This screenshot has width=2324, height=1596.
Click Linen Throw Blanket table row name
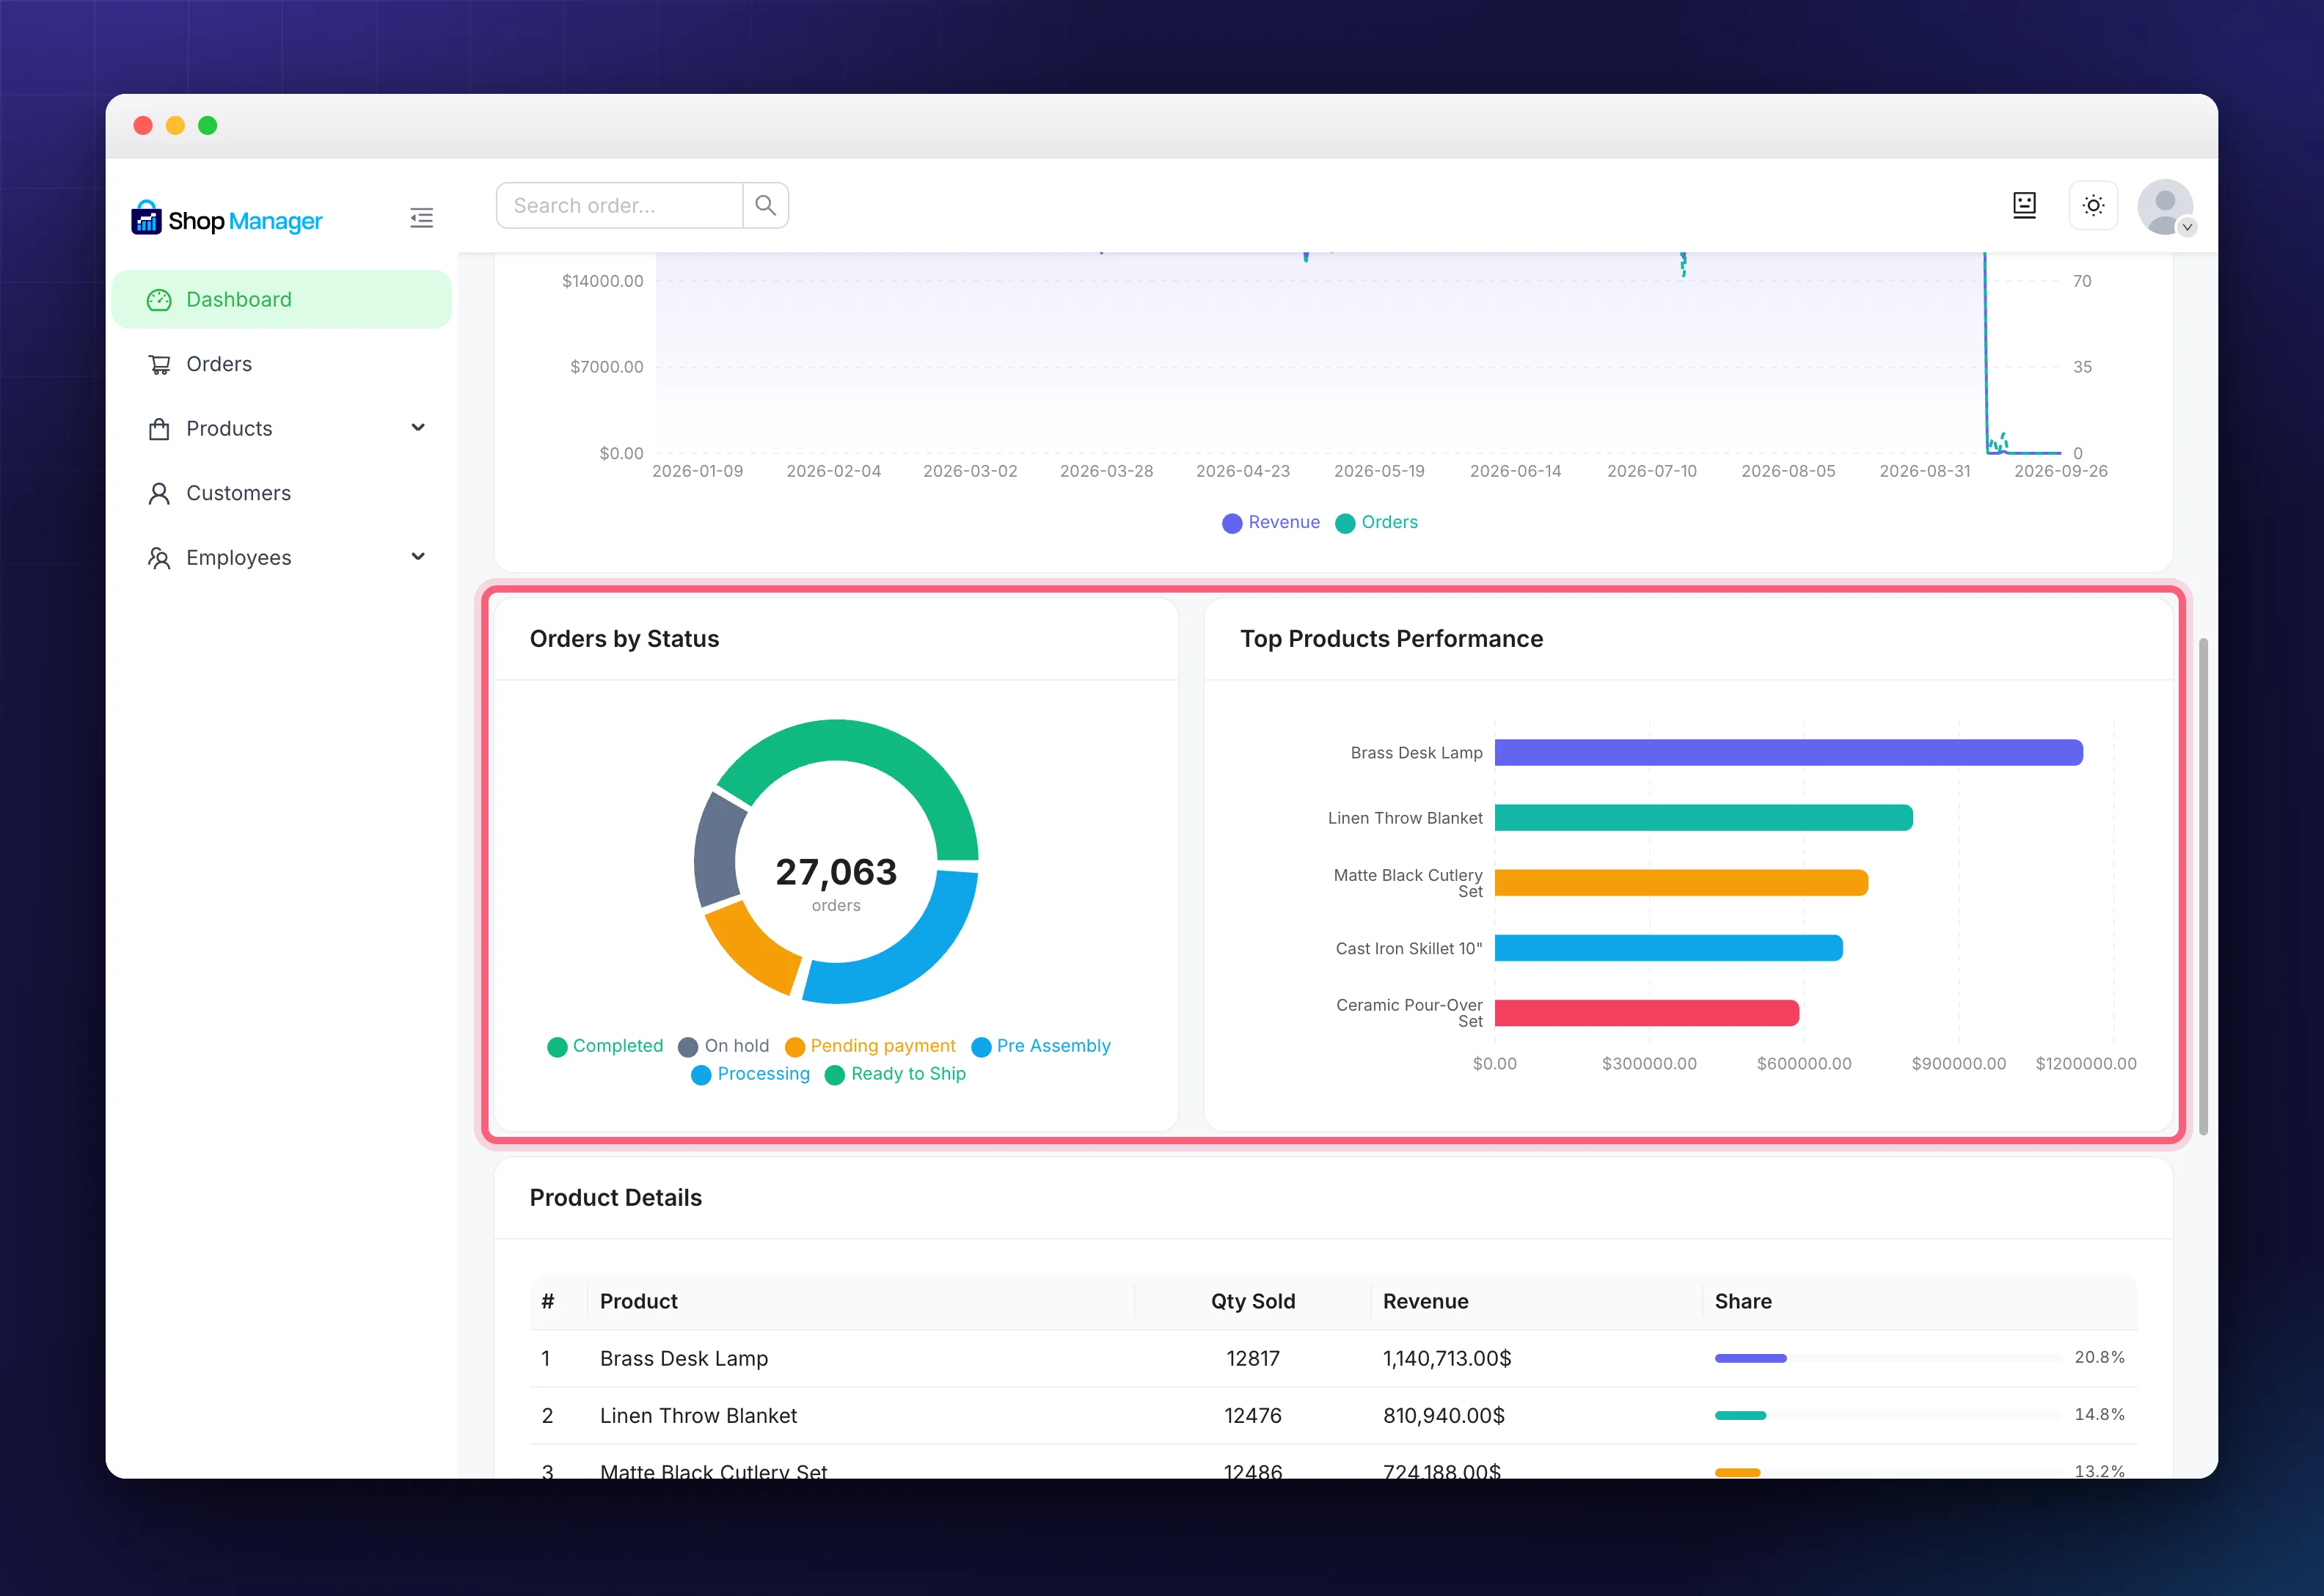click(698, 1415)
